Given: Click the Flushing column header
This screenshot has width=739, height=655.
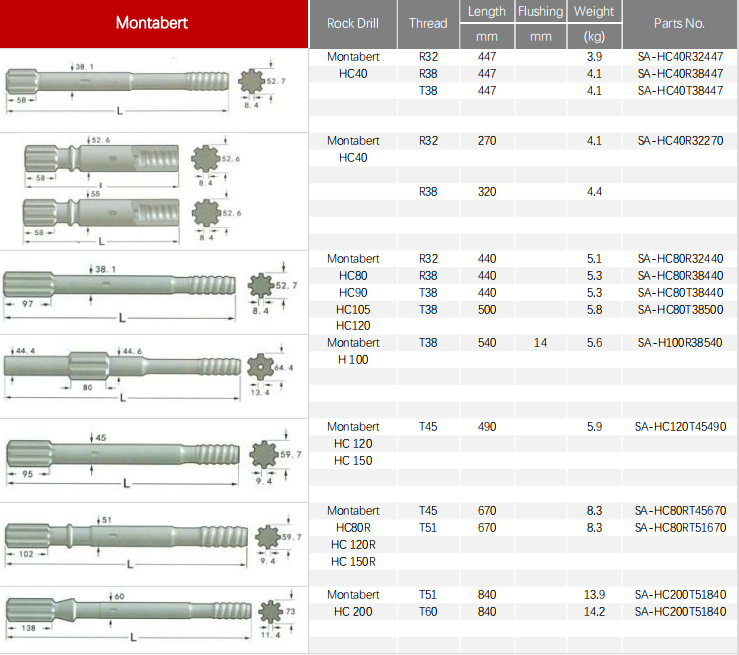Looking at the screenshot, I should 541,11.
